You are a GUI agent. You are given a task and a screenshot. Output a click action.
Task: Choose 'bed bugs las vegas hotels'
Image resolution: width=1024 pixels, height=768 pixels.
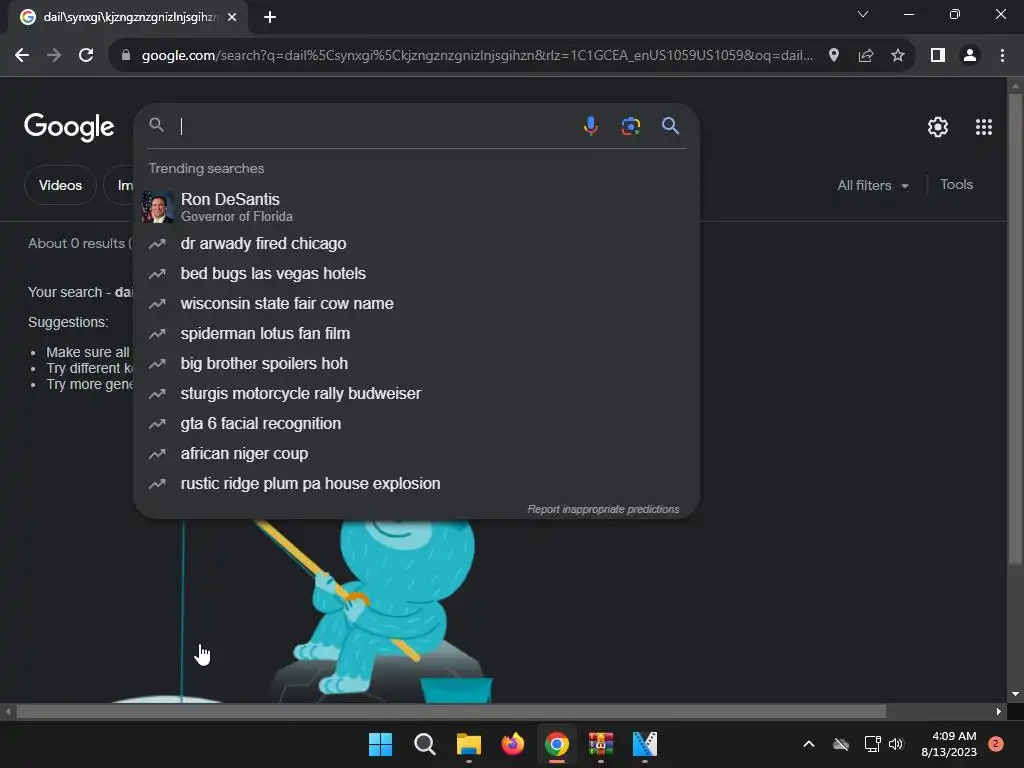coord(416,274)
